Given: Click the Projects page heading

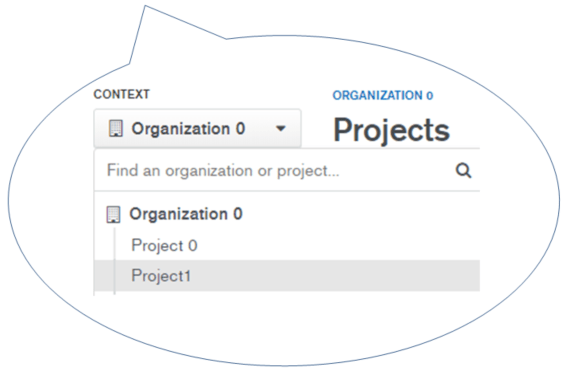Looking at the screenshot, I should [x=392, y=130].
